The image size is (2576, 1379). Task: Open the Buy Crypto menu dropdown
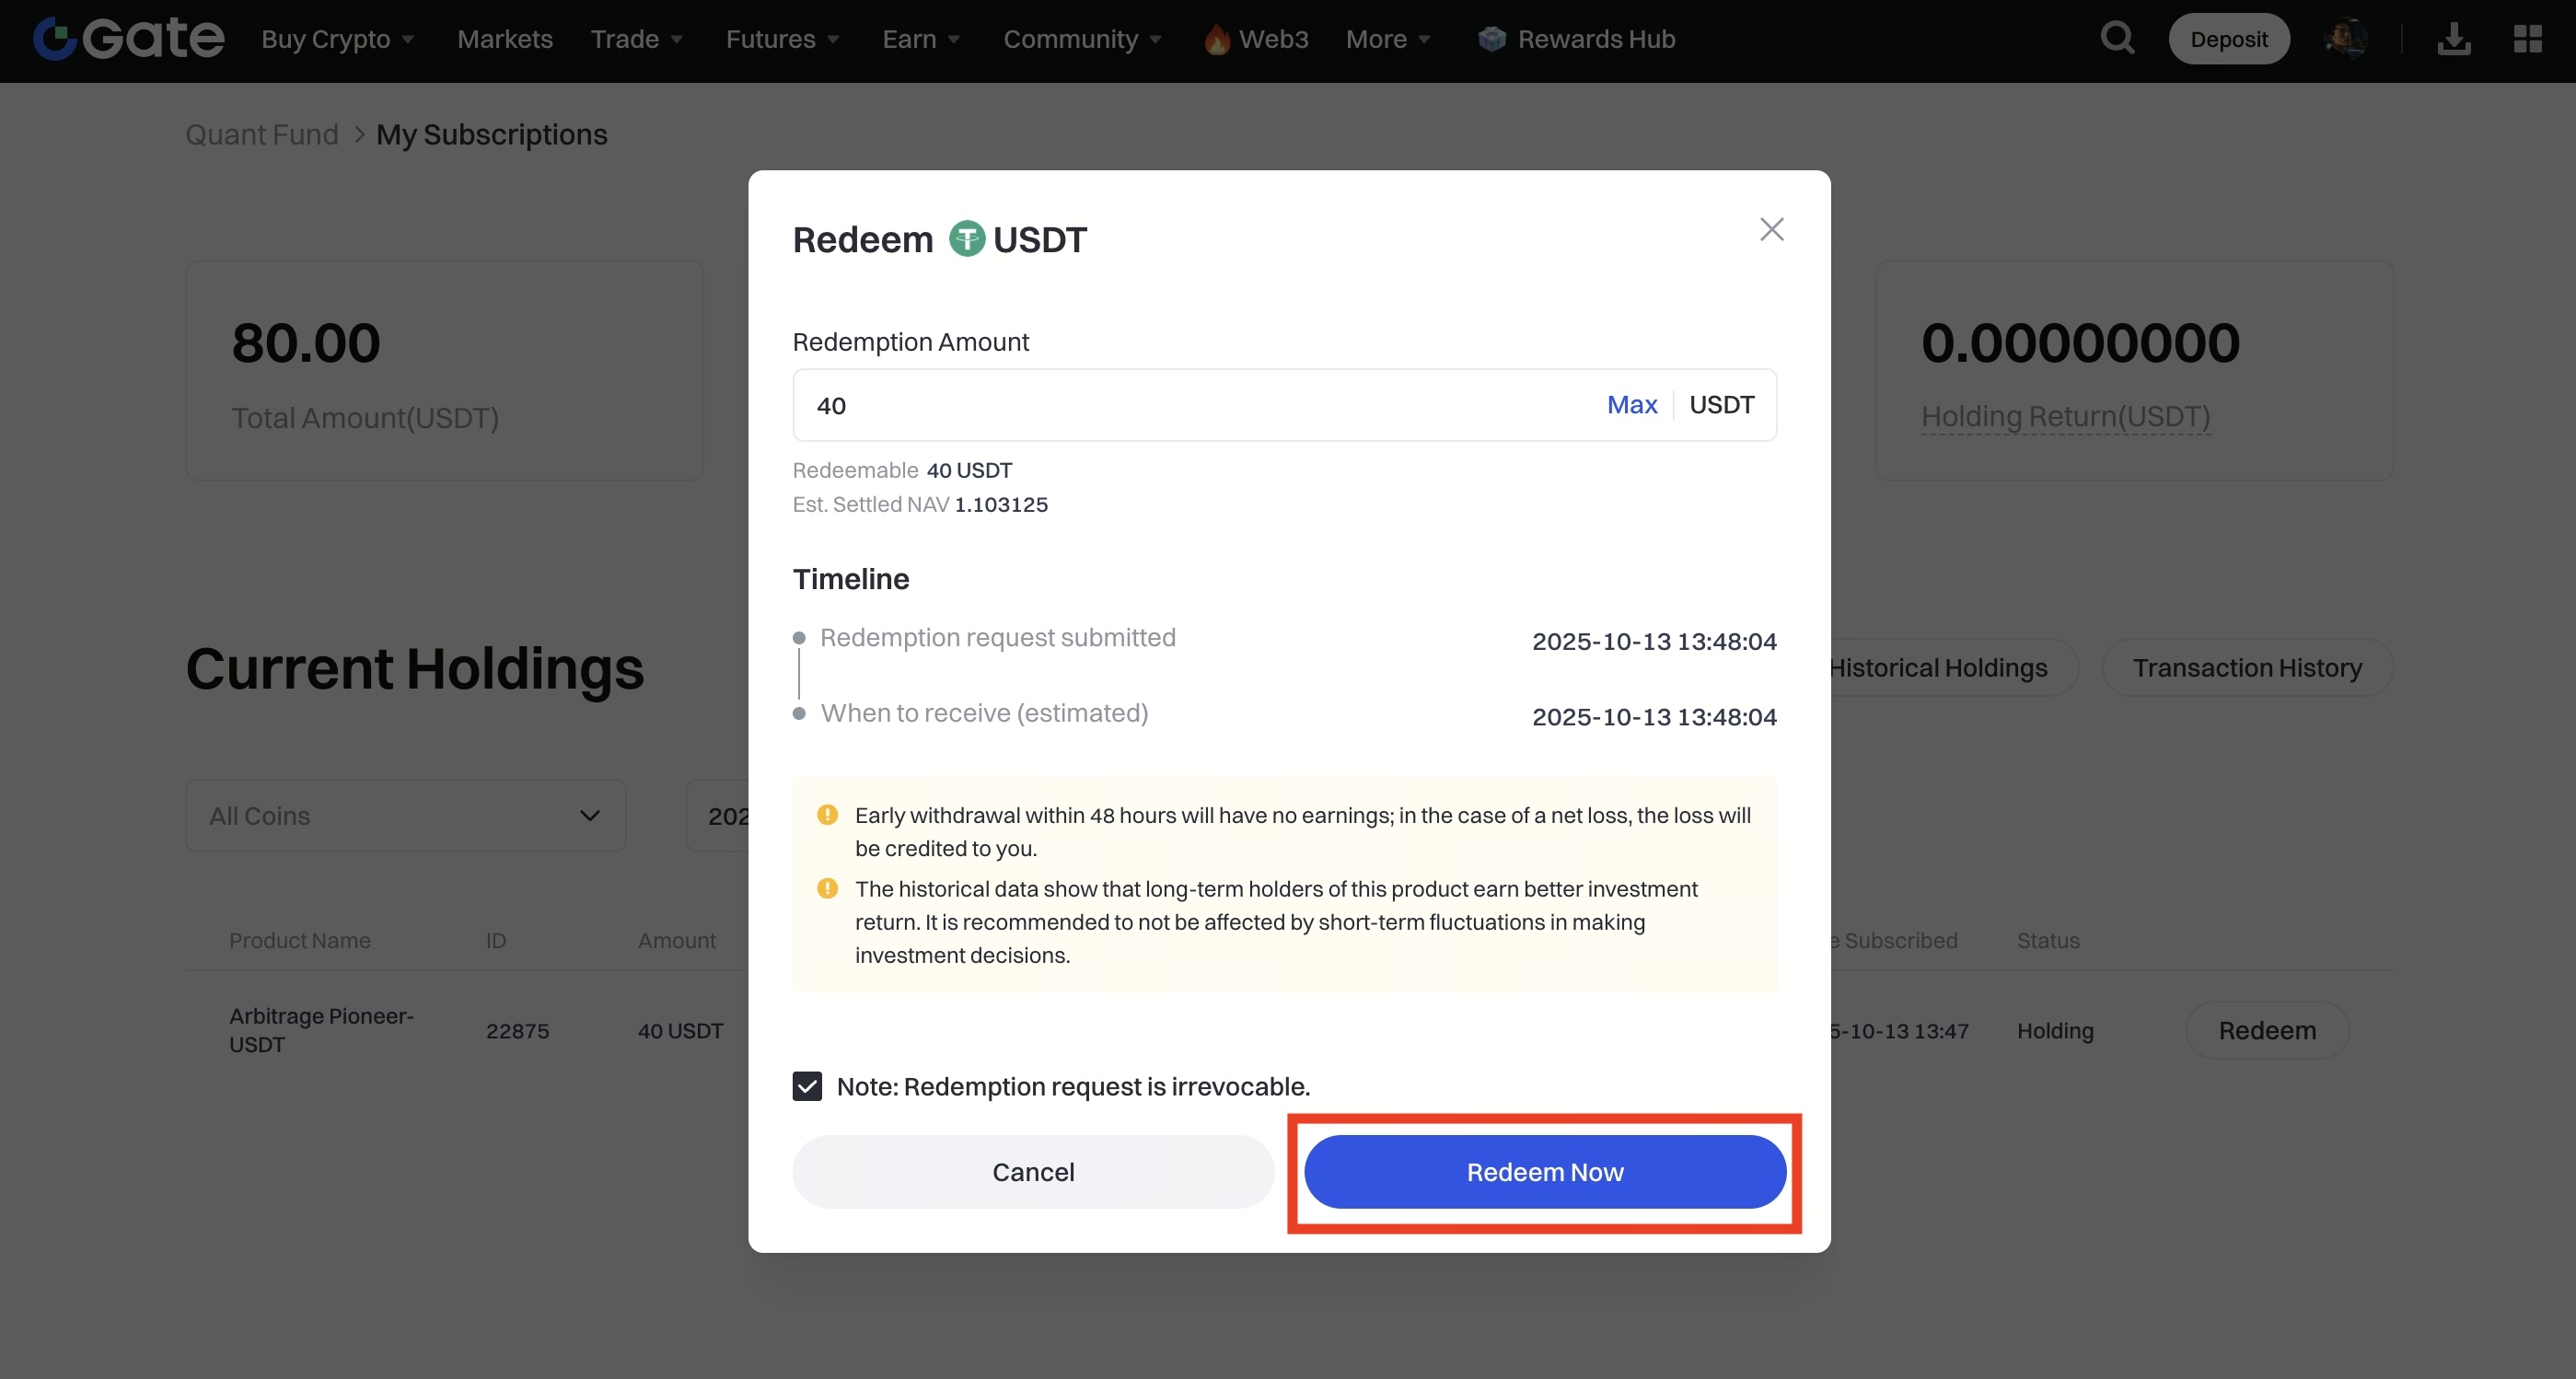(x=337, y=39)
